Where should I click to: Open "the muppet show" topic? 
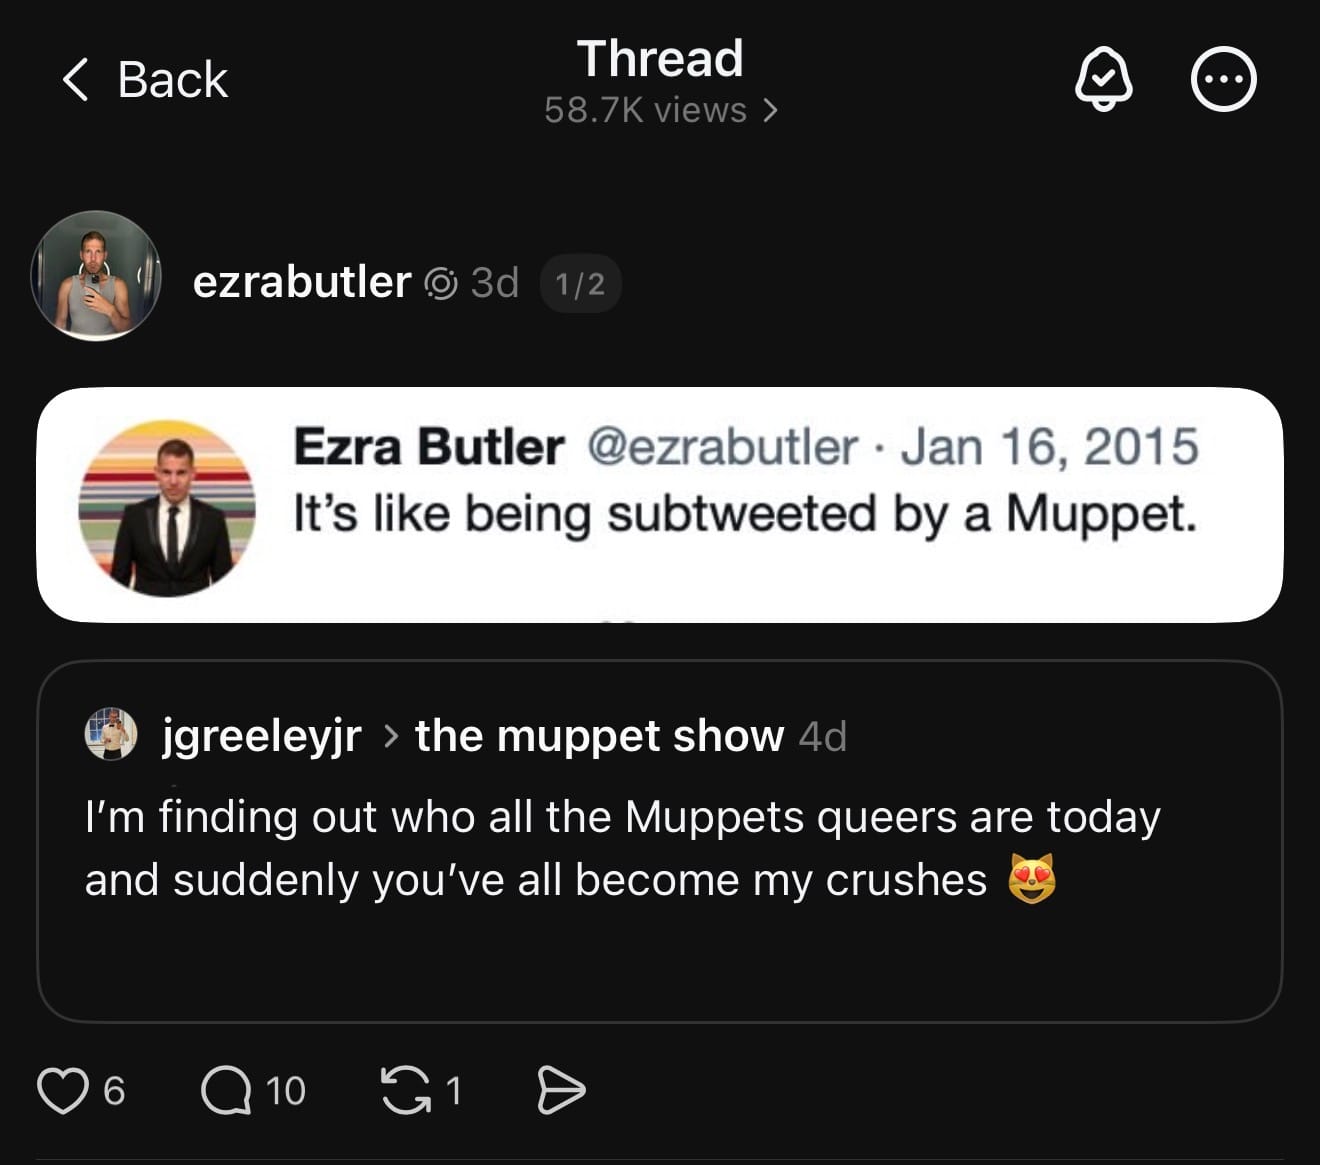pyautogui.click(x=599, y=736)
